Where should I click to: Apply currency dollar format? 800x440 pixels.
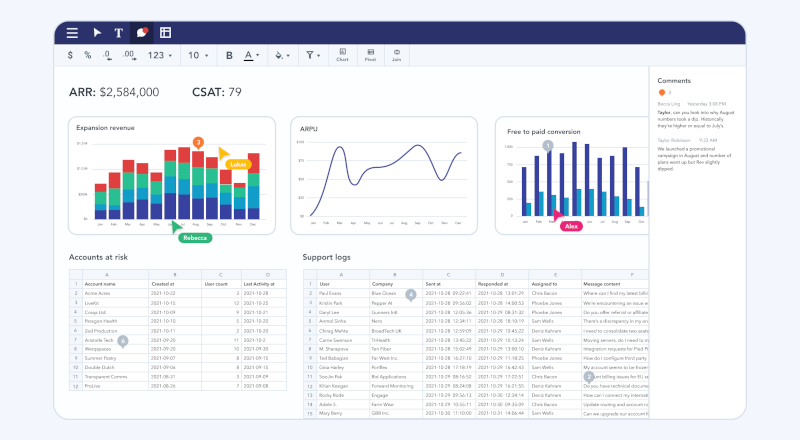pos(69,55)
